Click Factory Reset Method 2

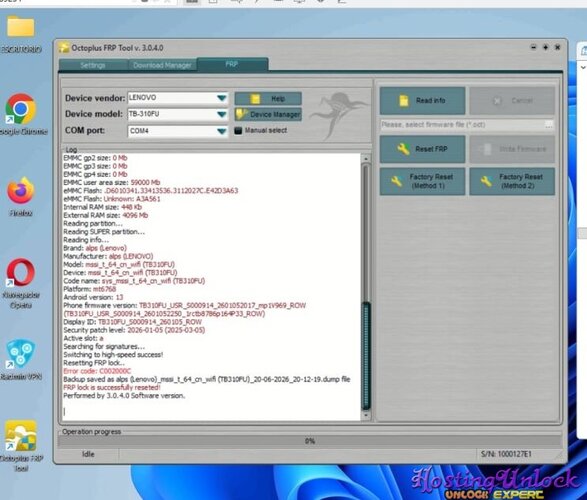tap(512, 181)
